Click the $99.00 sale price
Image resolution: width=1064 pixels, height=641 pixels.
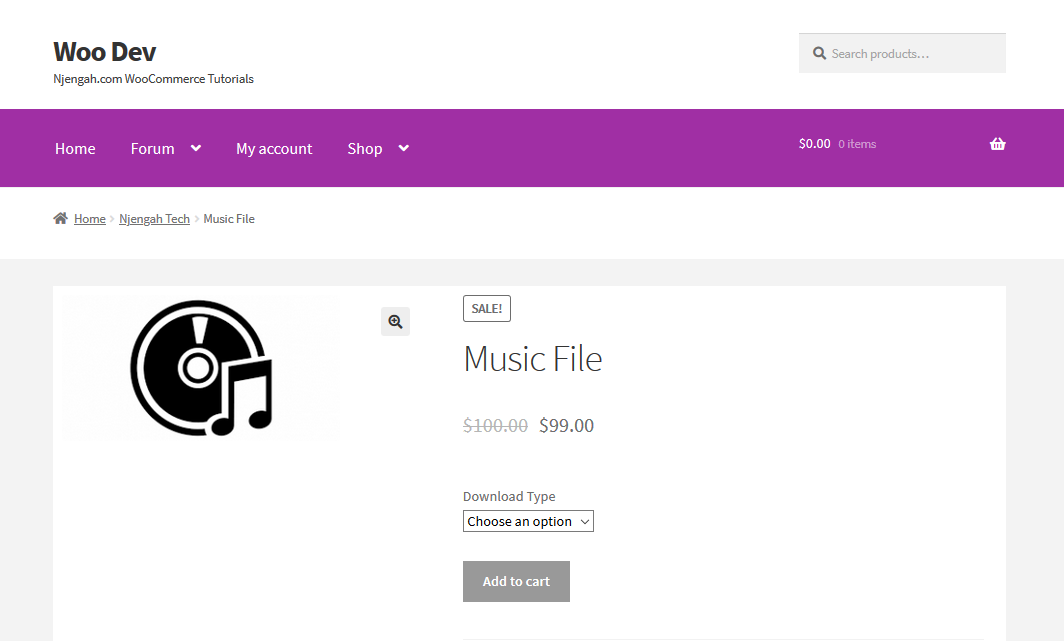coord(567,425)
